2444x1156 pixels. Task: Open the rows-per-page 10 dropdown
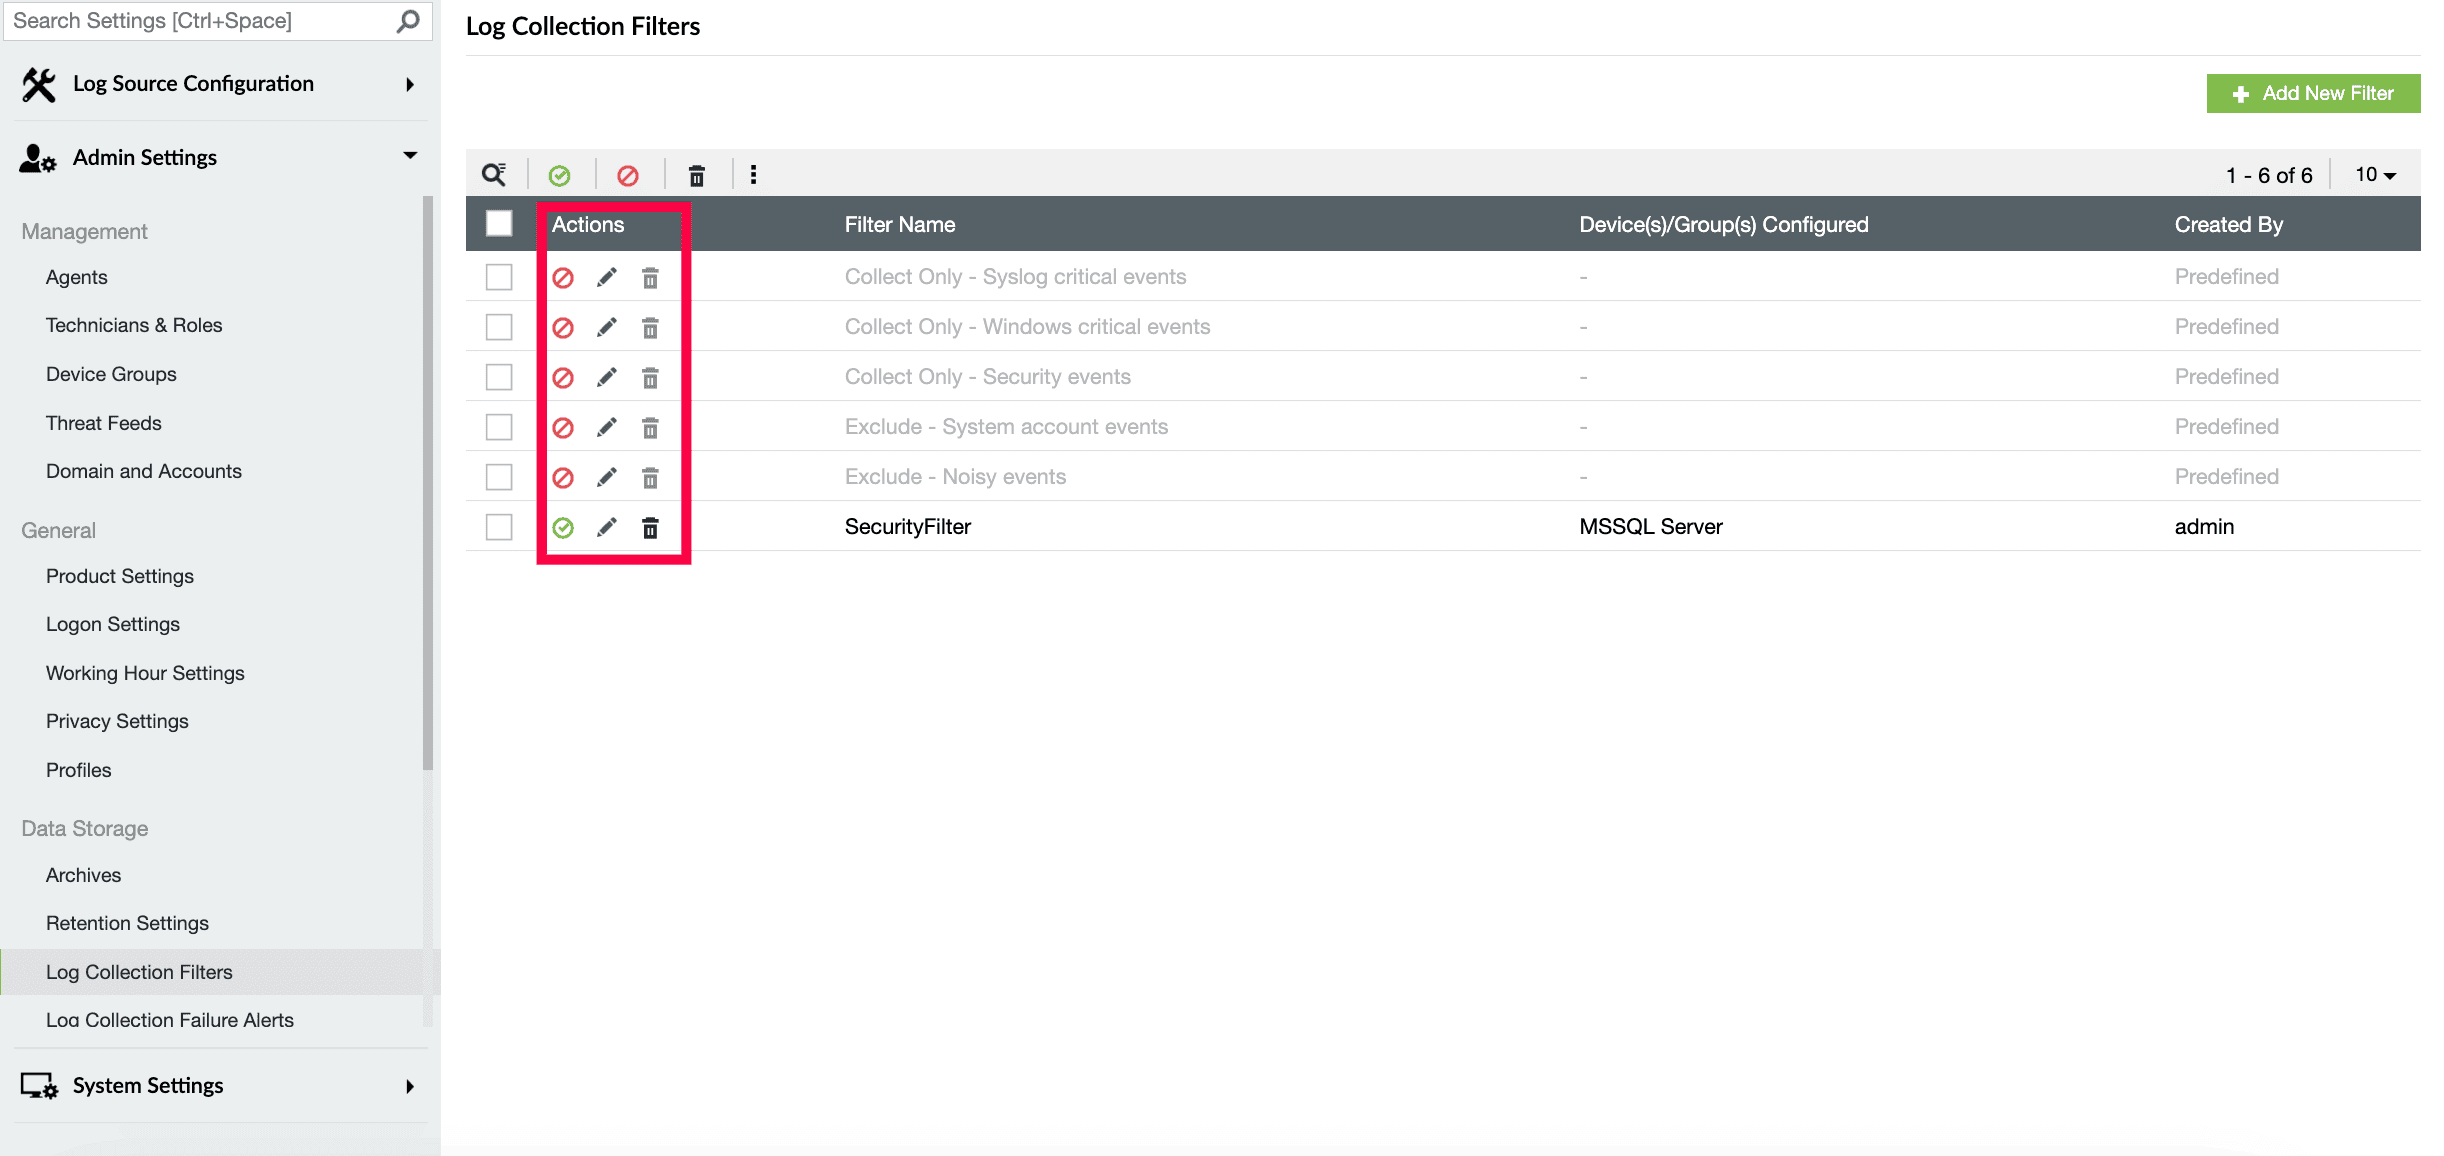click(x=2376, y=175)
